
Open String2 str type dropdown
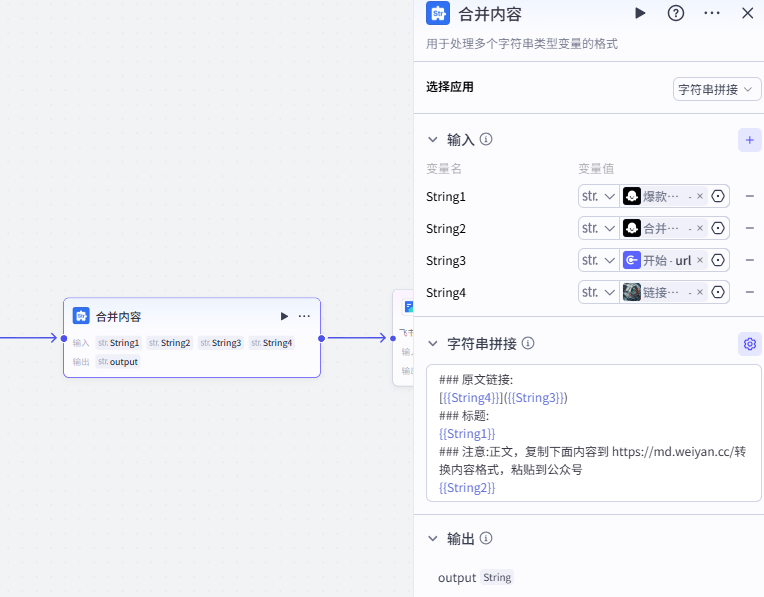(598, 229)
